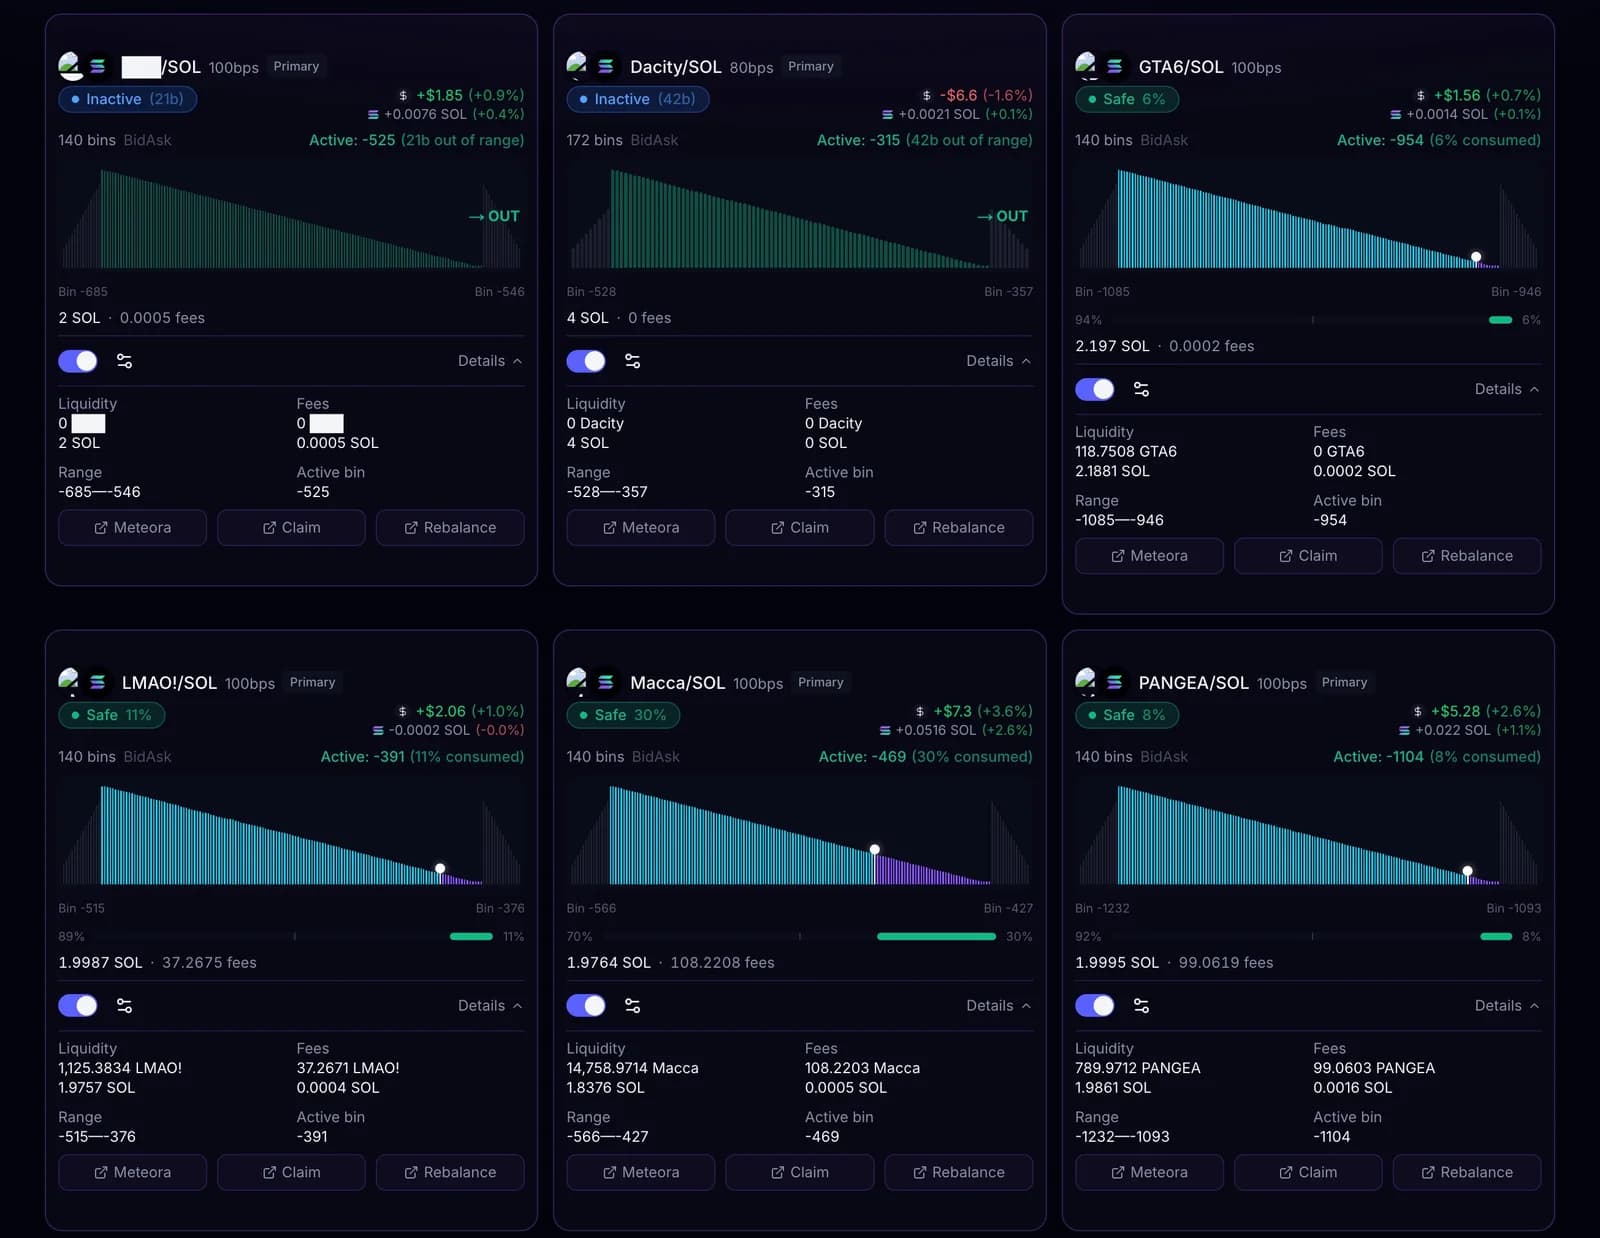Toggle the switch on PANGEA/SOL card
Viewport: 1600px width, 1238px height.
[x=1095, y=1006]
